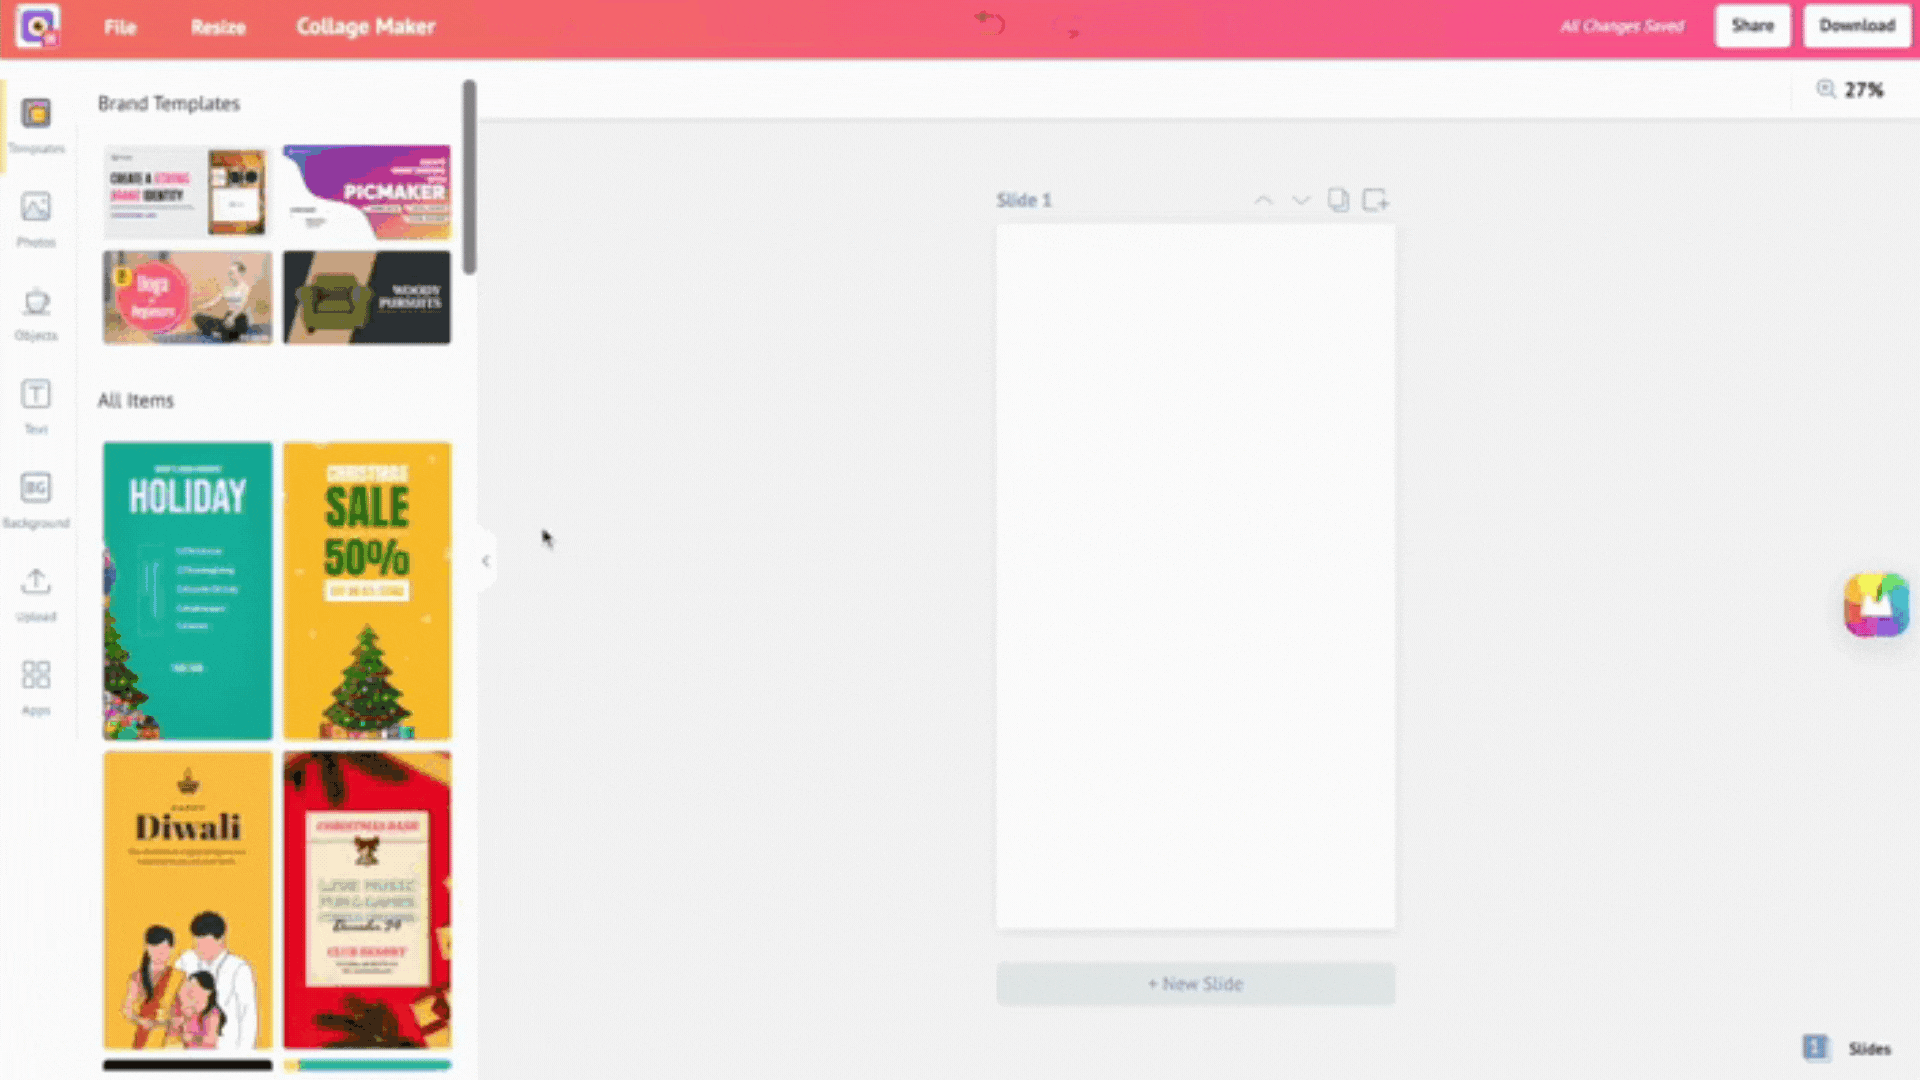Open the Photos sidebar panel

(x=36, y=218)
